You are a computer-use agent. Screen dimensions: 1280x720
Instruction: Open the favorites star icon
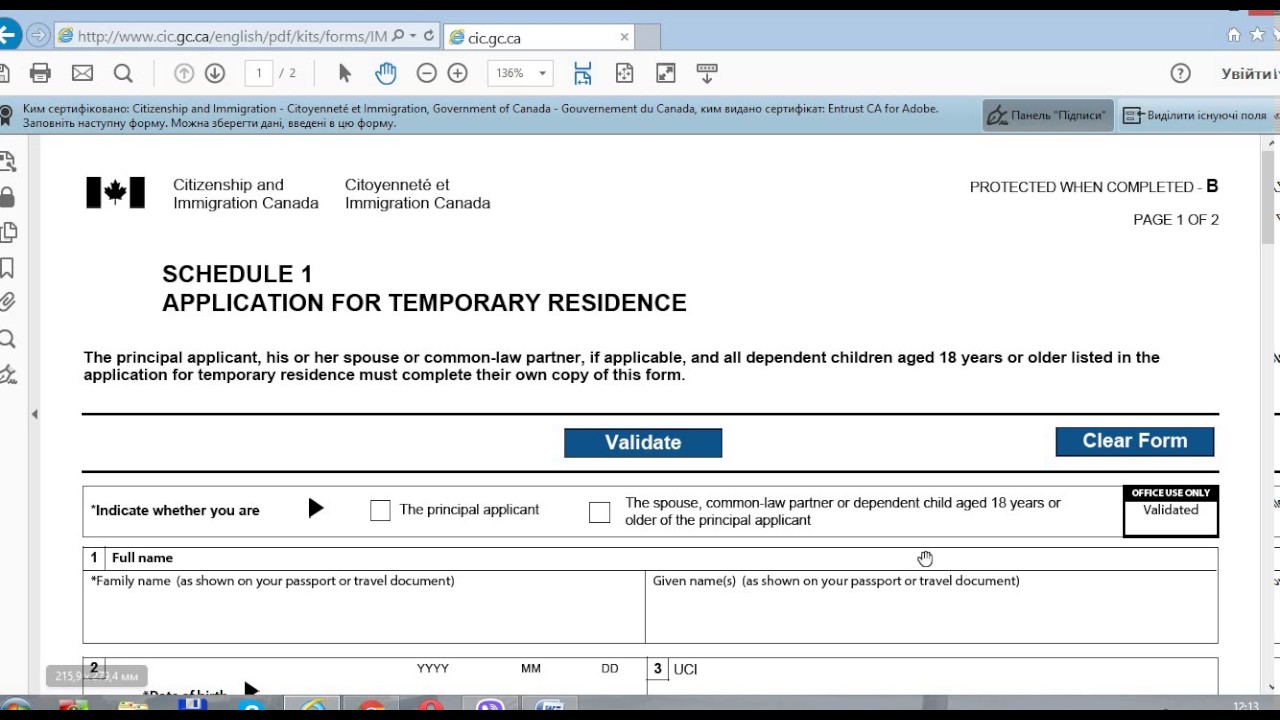(x=1257, y=35)
